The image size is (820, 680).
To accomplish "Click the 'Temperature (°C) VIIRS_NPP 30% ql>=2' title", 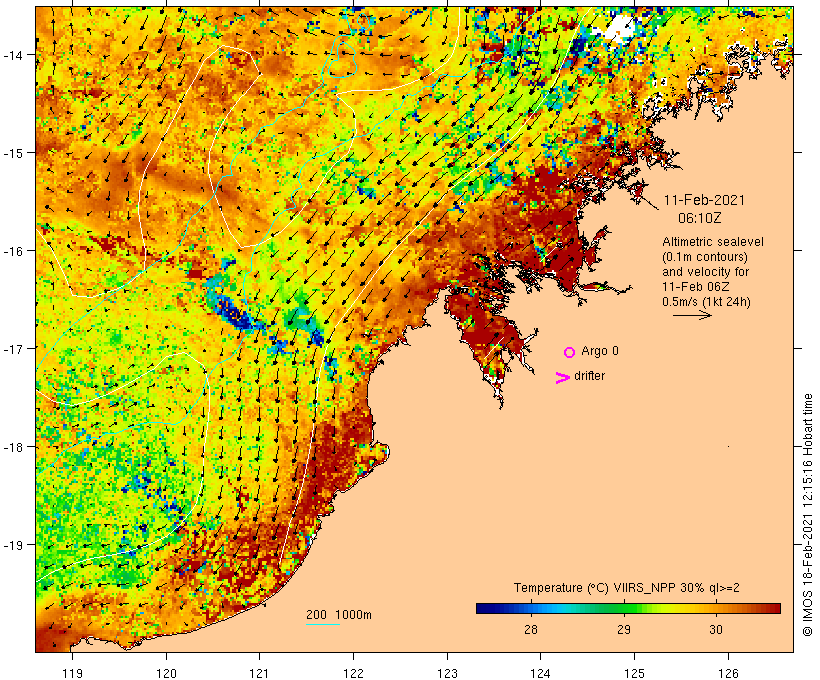I will coord(627,588).
